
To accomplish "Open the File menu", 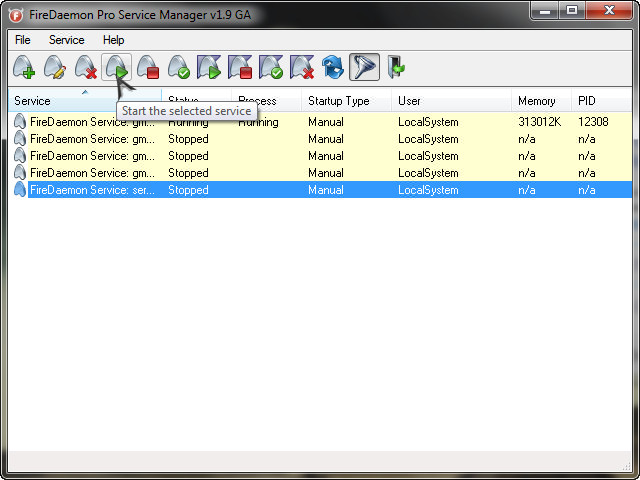I will (23, 40).
